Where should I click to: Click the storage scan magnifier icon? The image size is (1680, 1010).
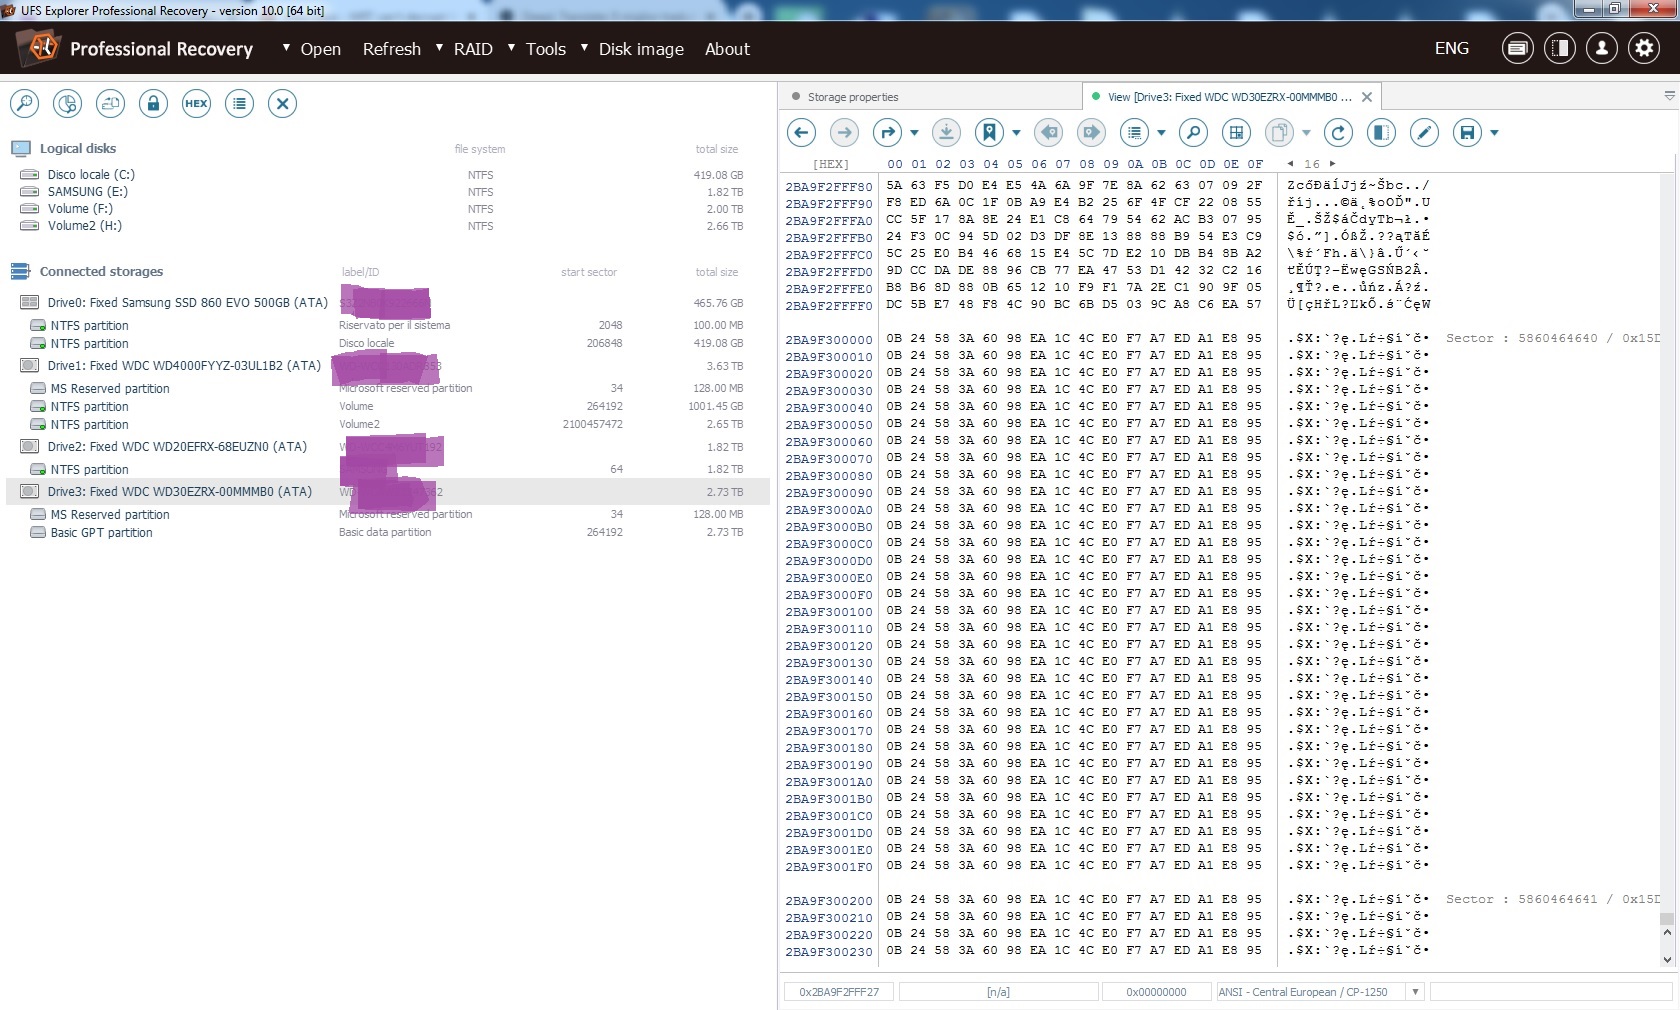click(24, 103)
